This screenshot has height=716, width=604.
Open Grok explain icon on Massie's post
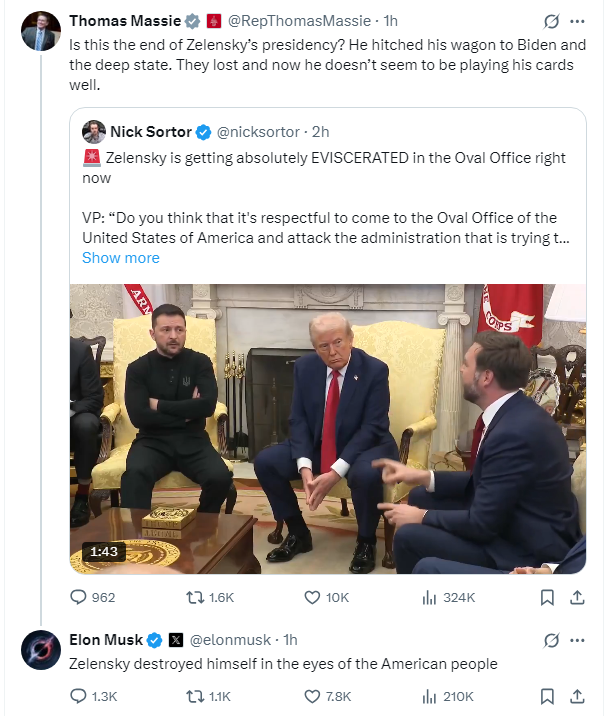point(551,21)
